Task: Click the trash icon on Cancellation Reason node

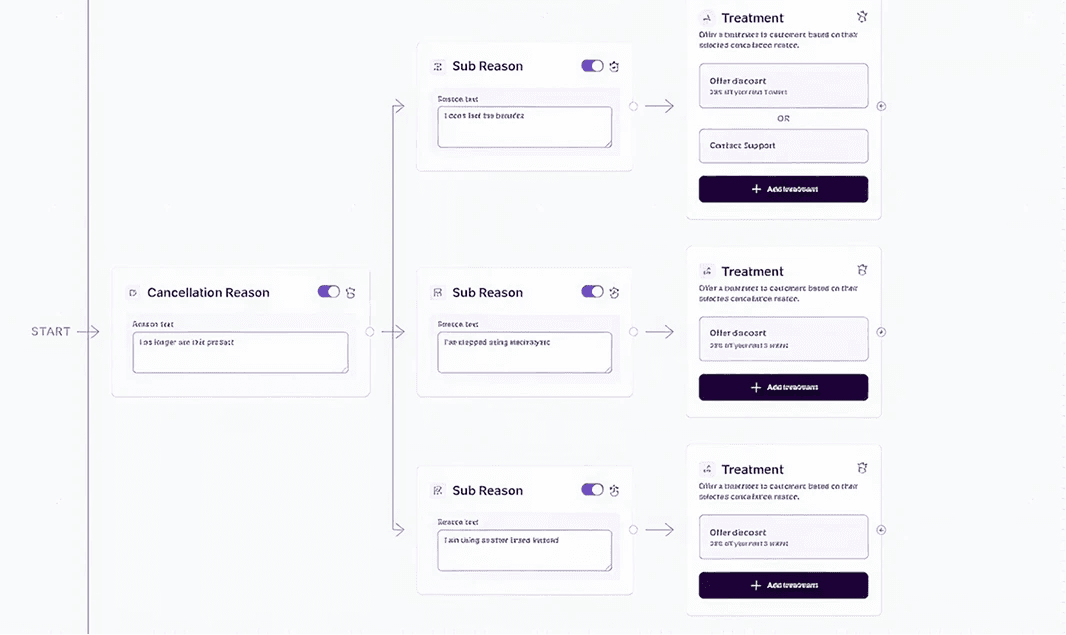Action: (x=351, y=292)
